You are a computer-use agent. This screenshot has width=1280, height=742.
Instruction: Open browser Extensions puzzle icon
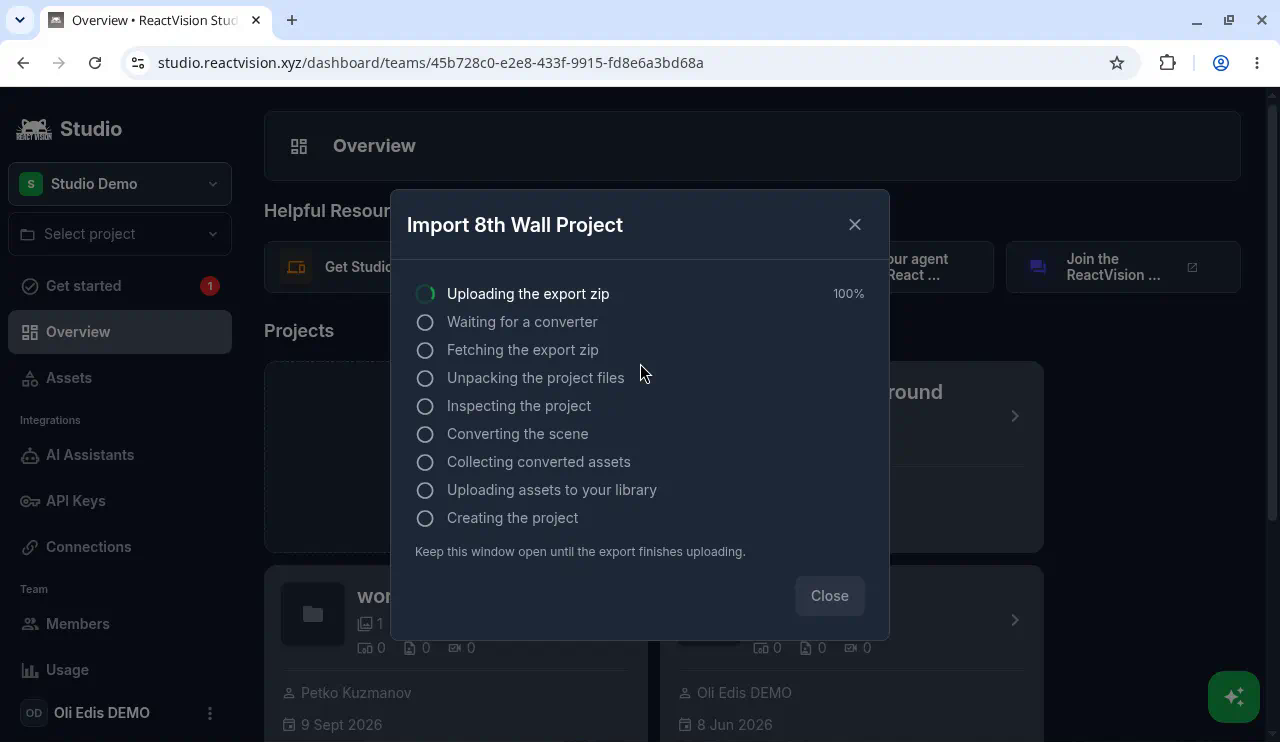(x=1167, y=63)
